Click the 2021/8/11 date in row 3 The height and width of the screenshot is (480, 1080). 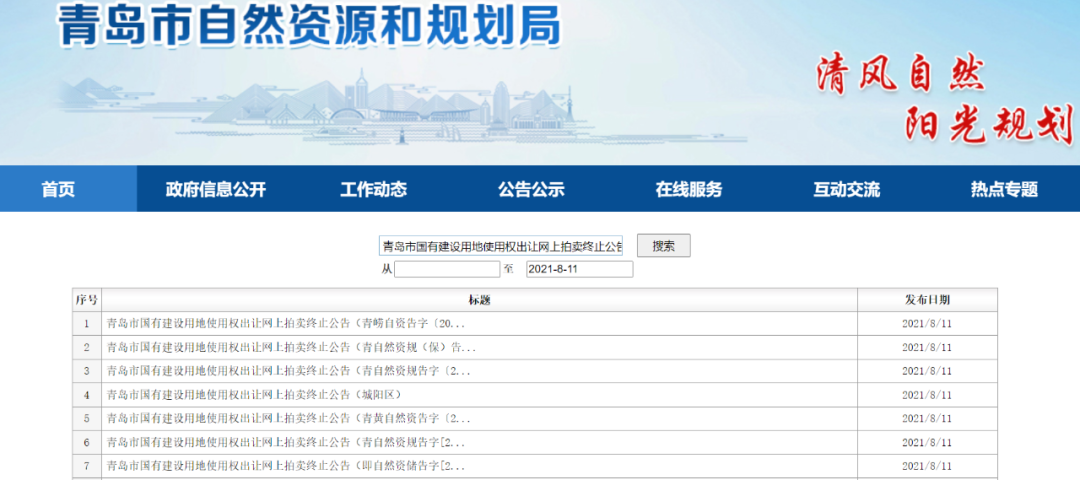pos(927,371)
